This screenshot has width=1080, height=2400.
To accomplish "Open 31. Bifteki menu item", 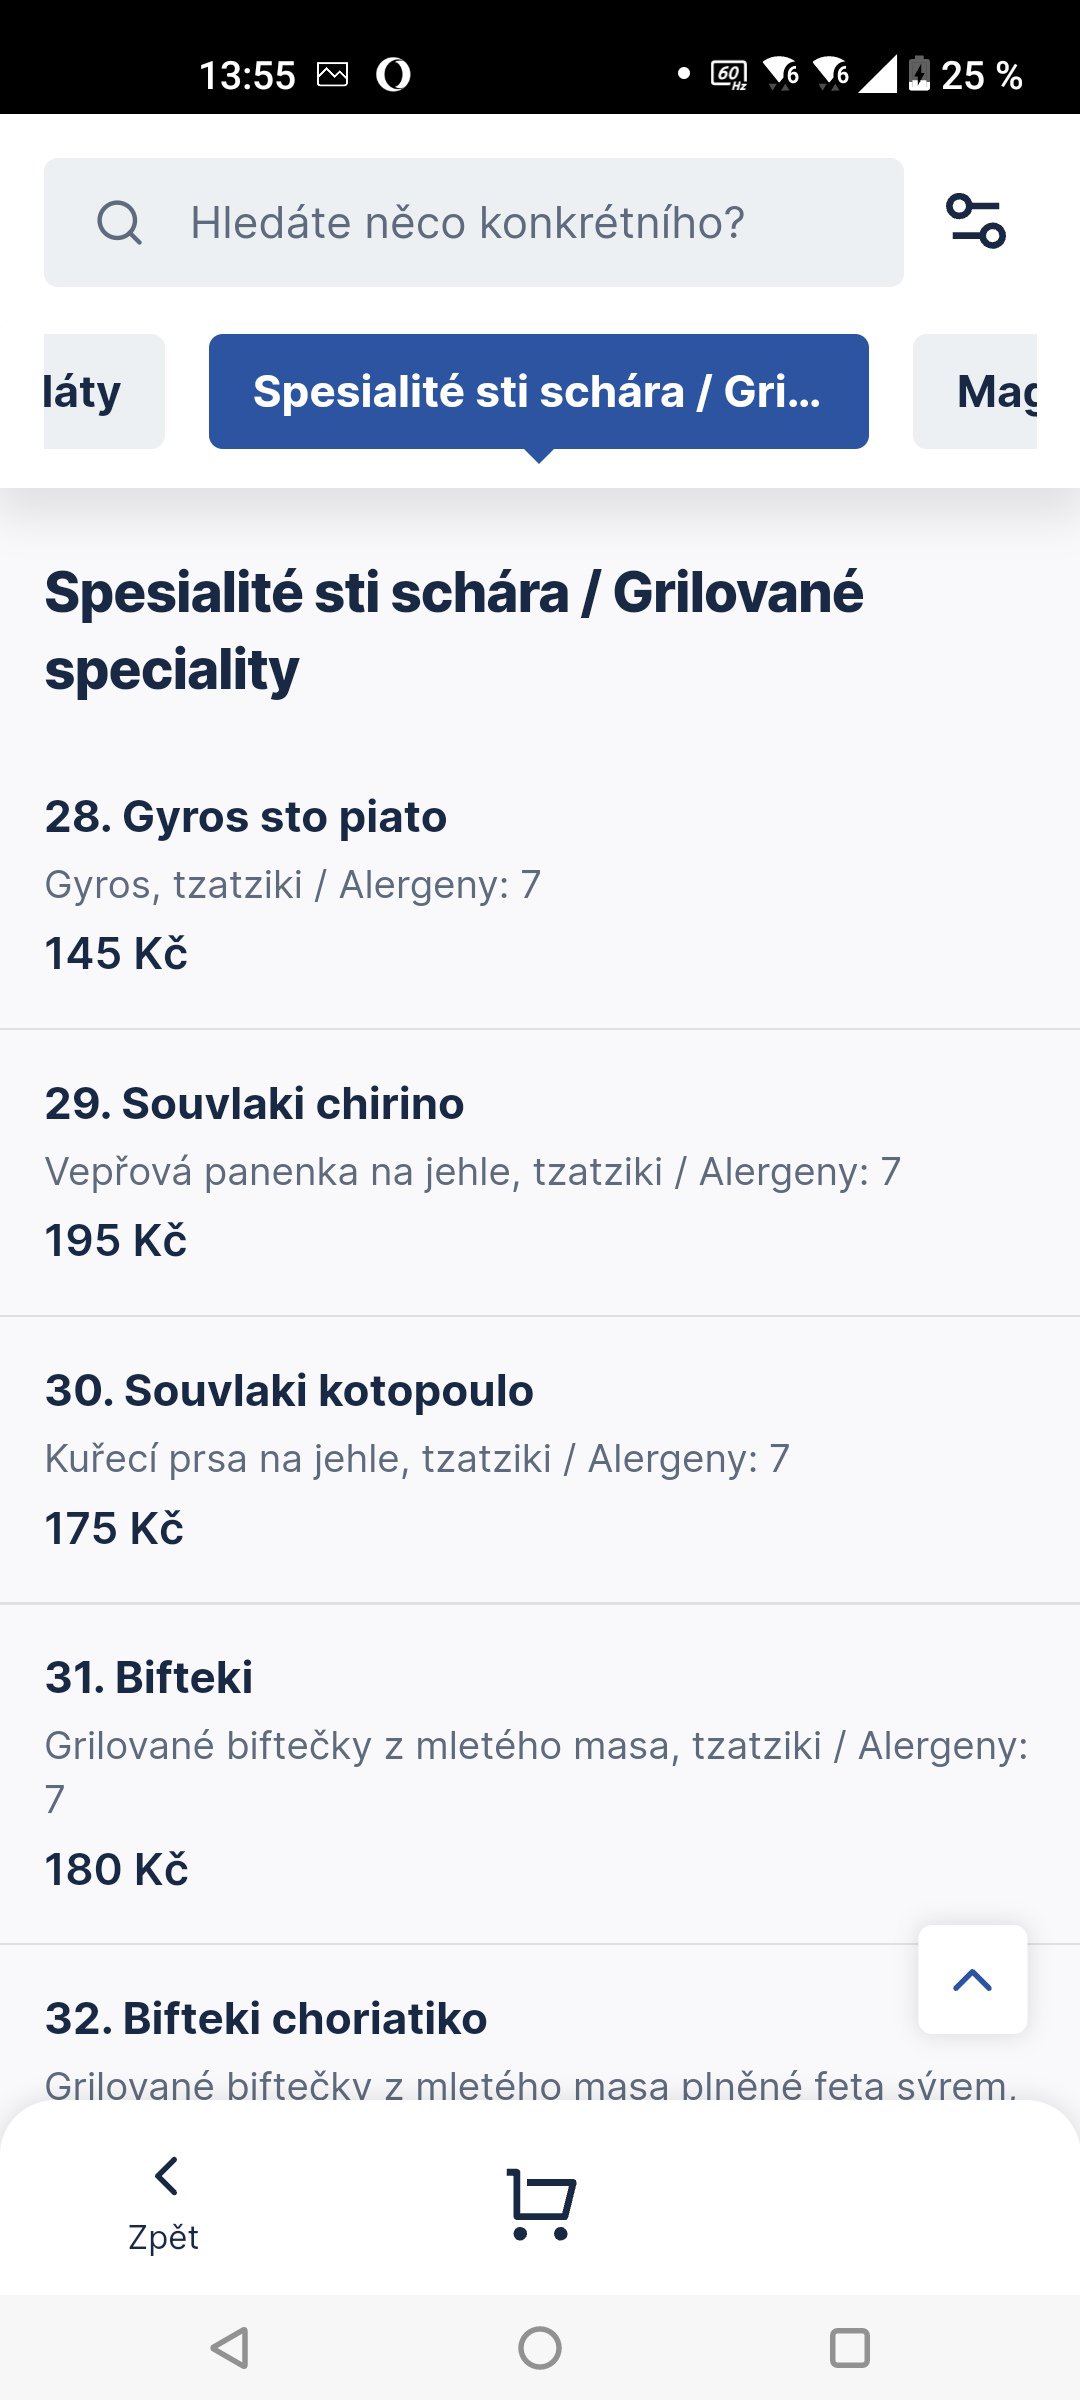I will (x=150, y=1678).
